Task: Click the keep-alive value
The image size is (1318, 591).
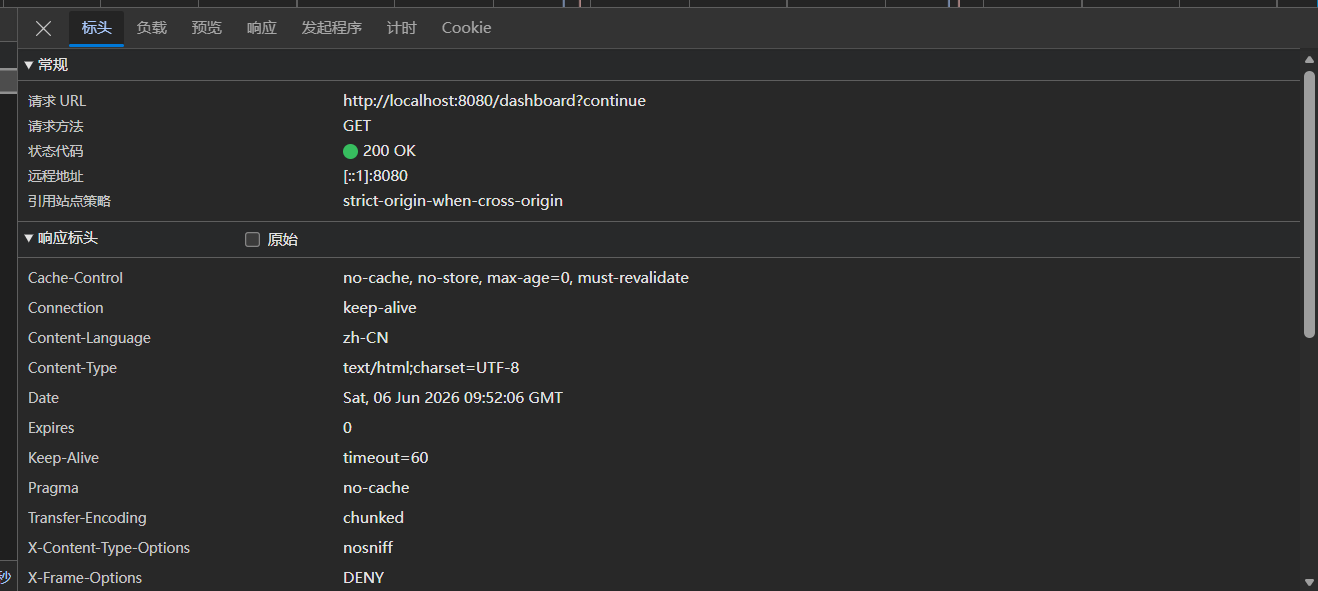Action: click(380, 308)
